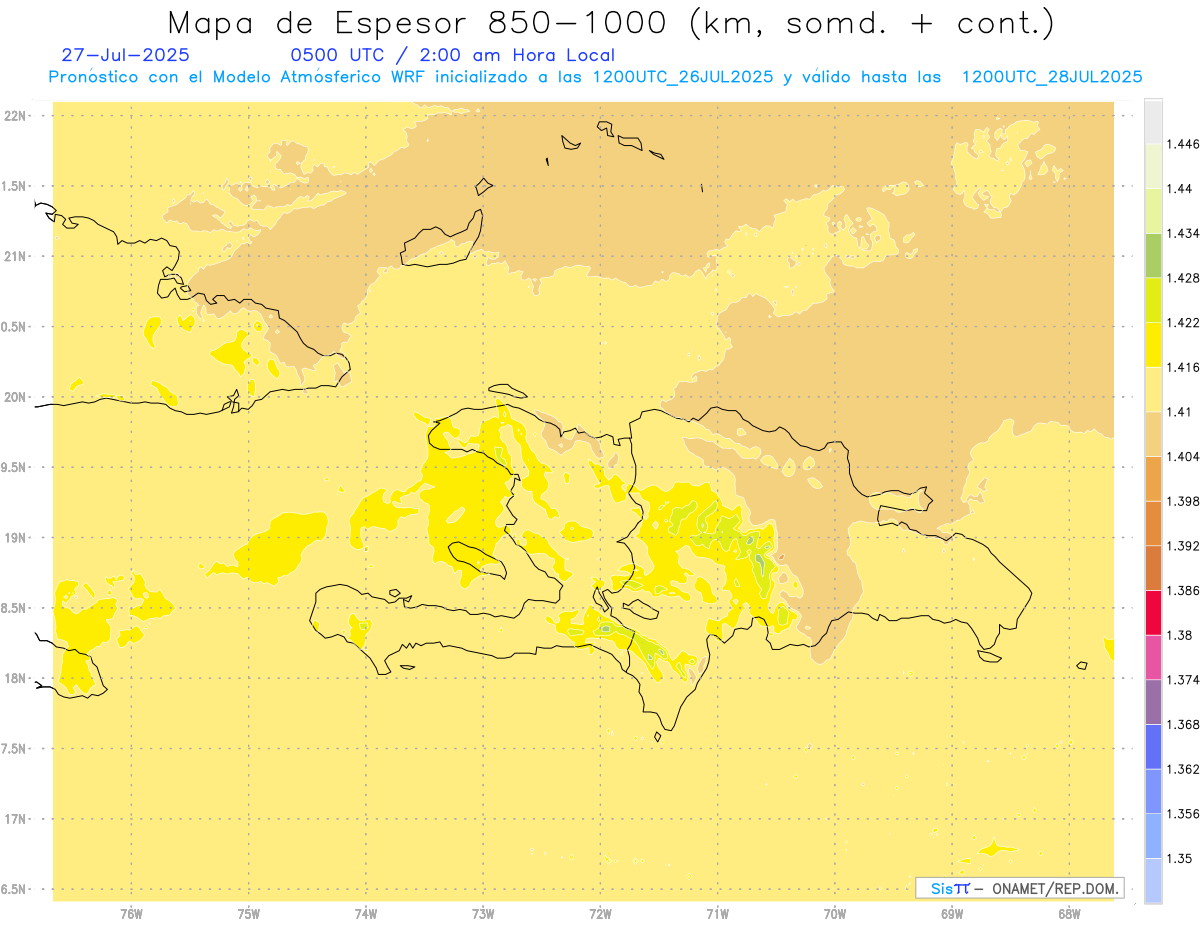Pick the purple legend swatch between 1.368 and 1.374

tap(1153, 702)
